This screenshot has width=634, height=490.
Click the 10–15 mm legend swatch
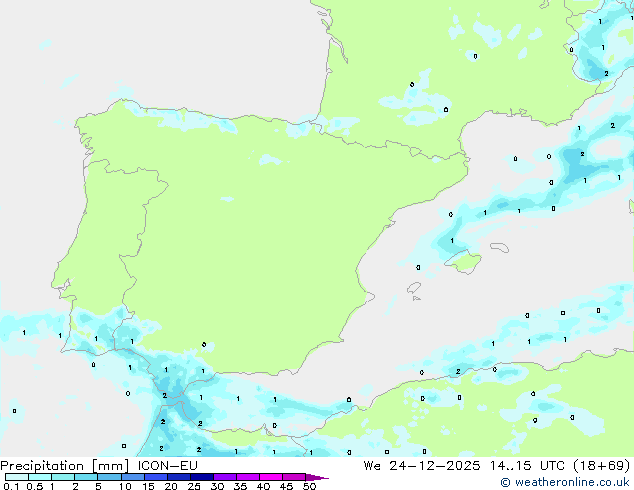[x=133, y=477]
